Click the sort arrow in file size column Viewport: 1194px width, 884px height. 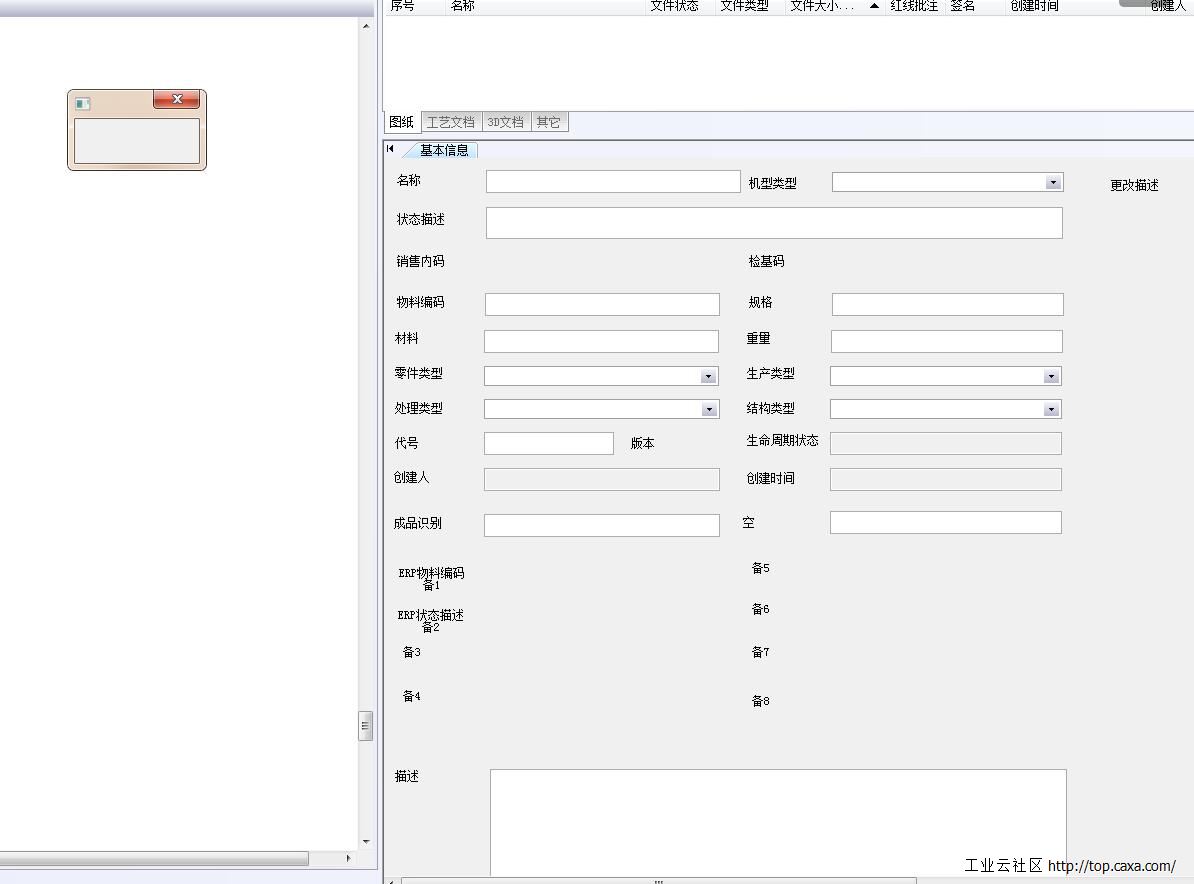click(x=874, y=6)
